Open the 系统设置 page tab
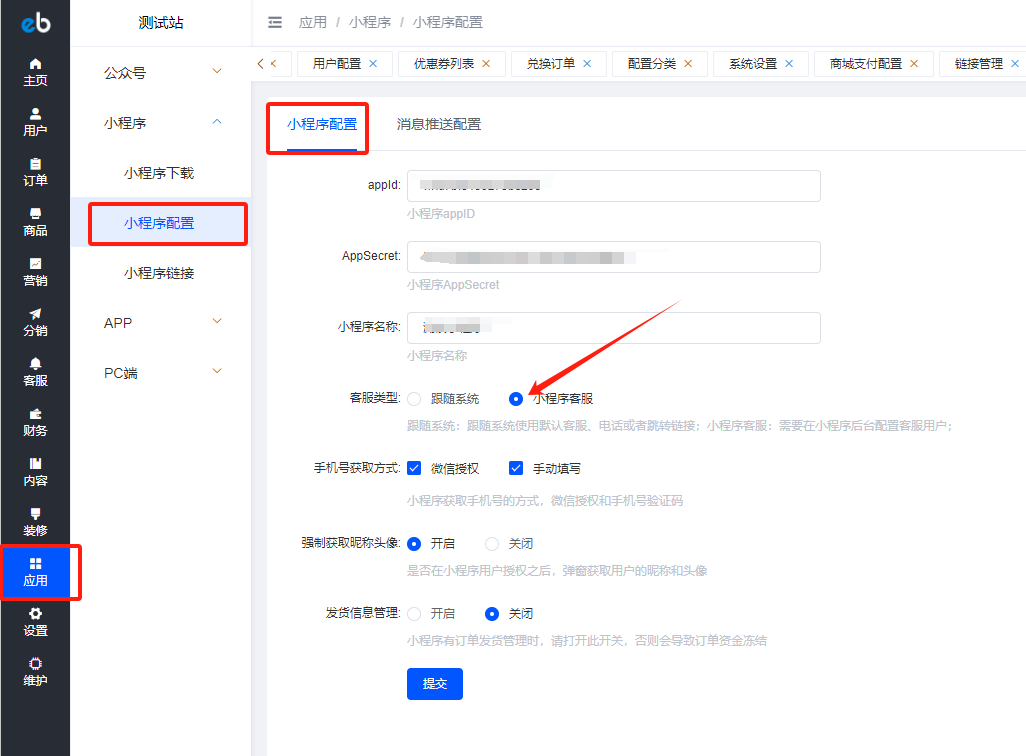Viewport: 1026px width, 756px height. [x=752, y=63]
